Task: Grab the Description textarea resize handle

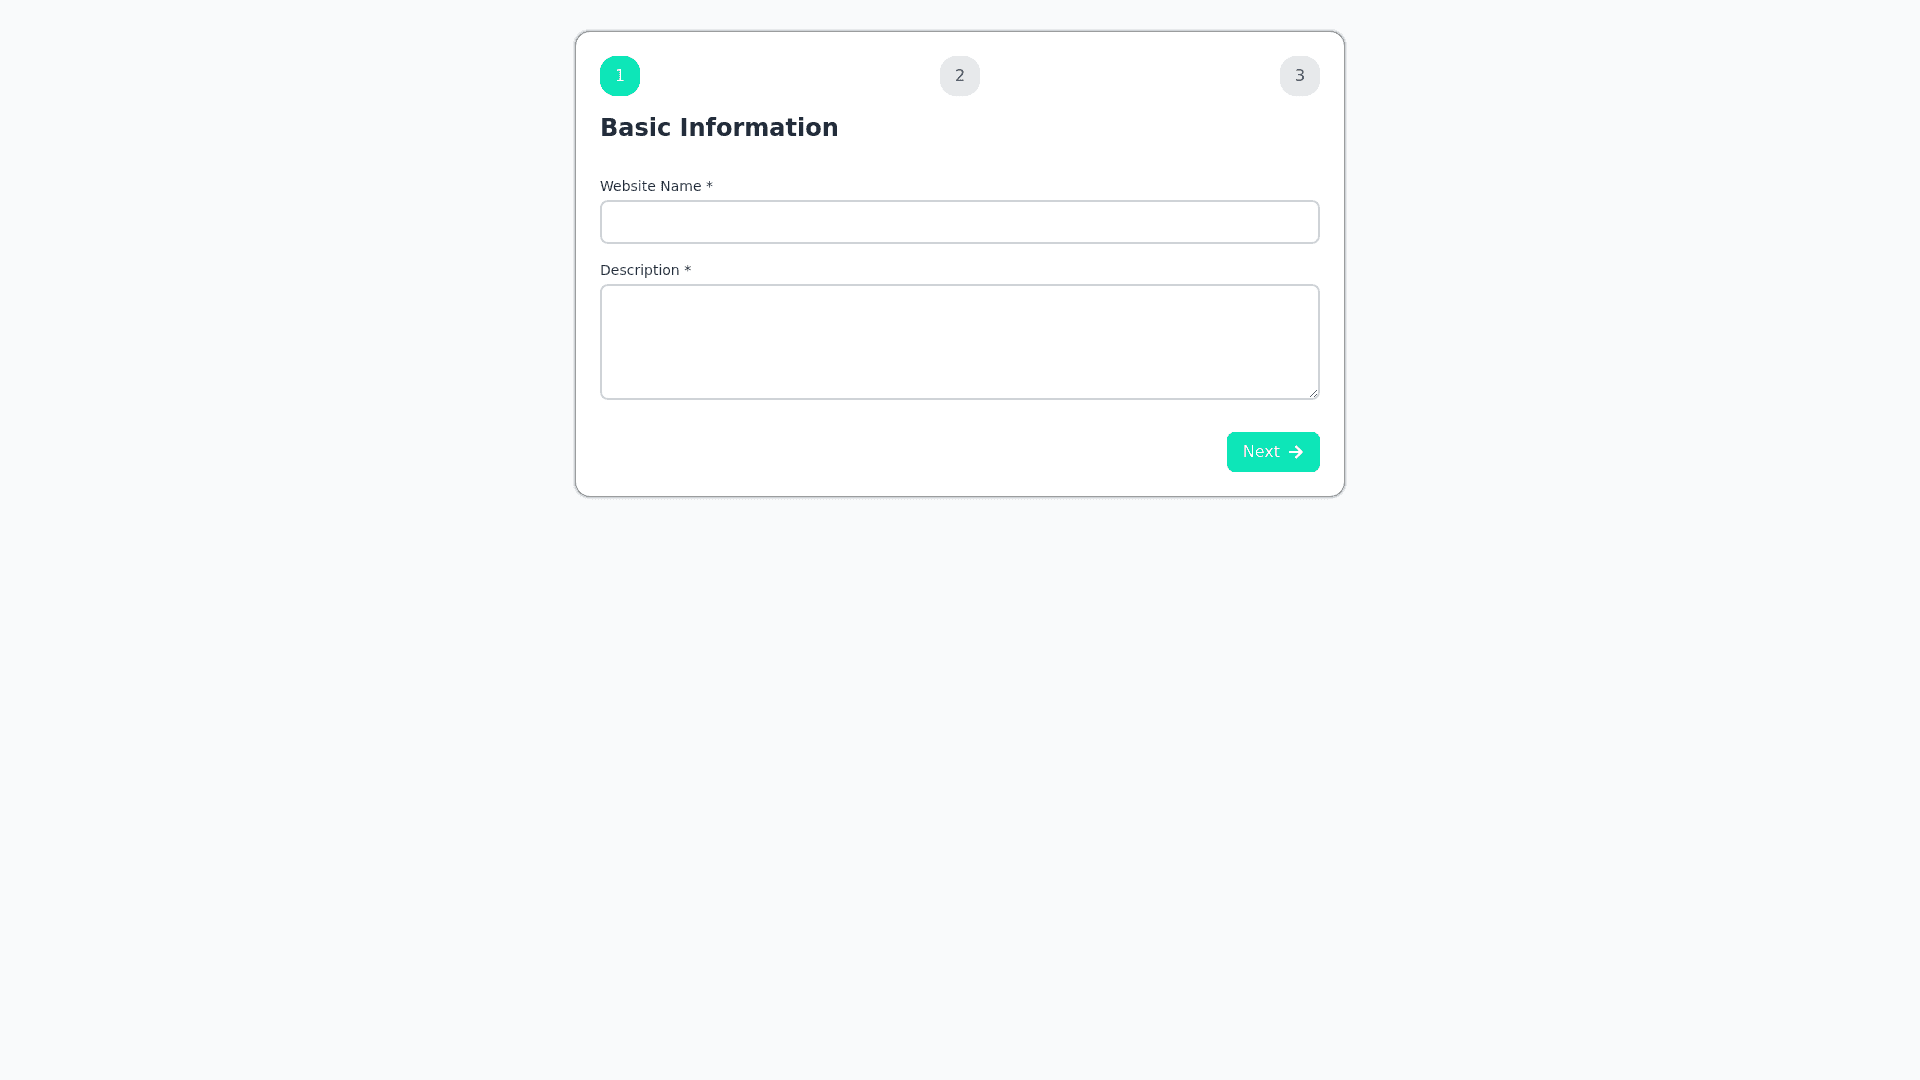Action: coord(1313,393)
